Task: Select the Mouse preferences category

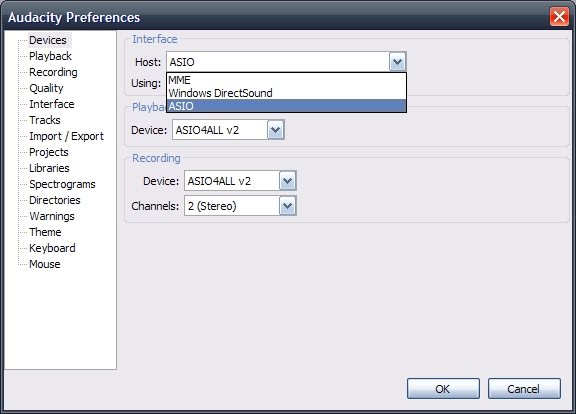Action: click(45, 264)
